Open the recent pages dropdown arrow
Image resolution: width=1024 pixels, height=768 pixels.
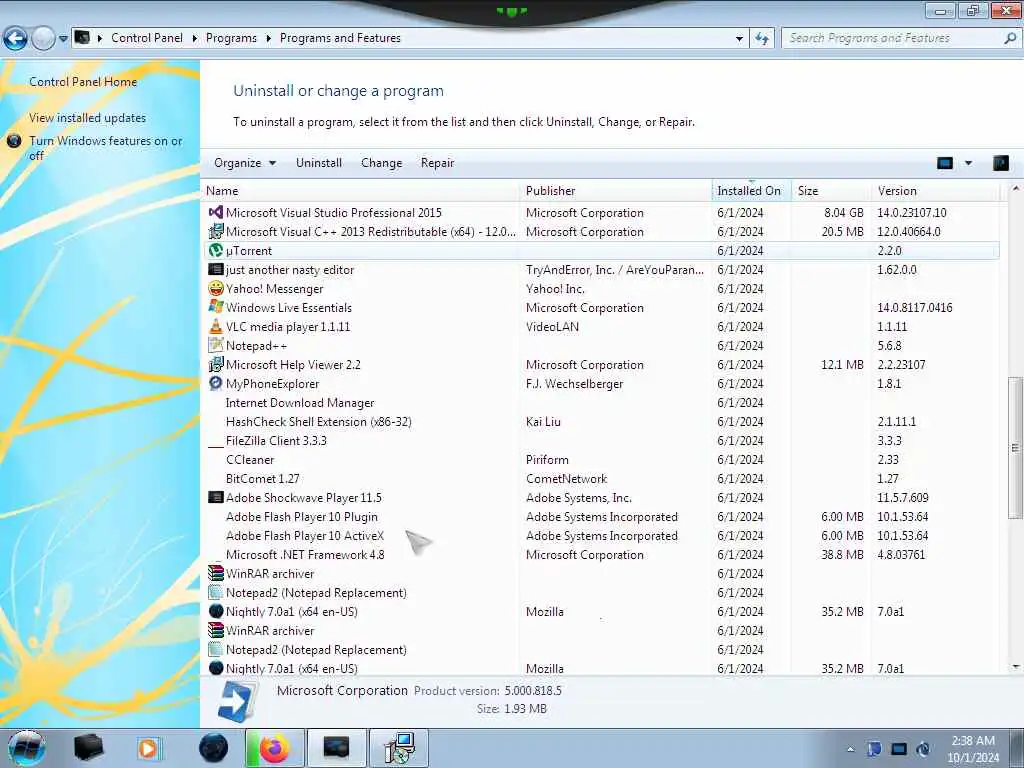(x=63, y=39)
